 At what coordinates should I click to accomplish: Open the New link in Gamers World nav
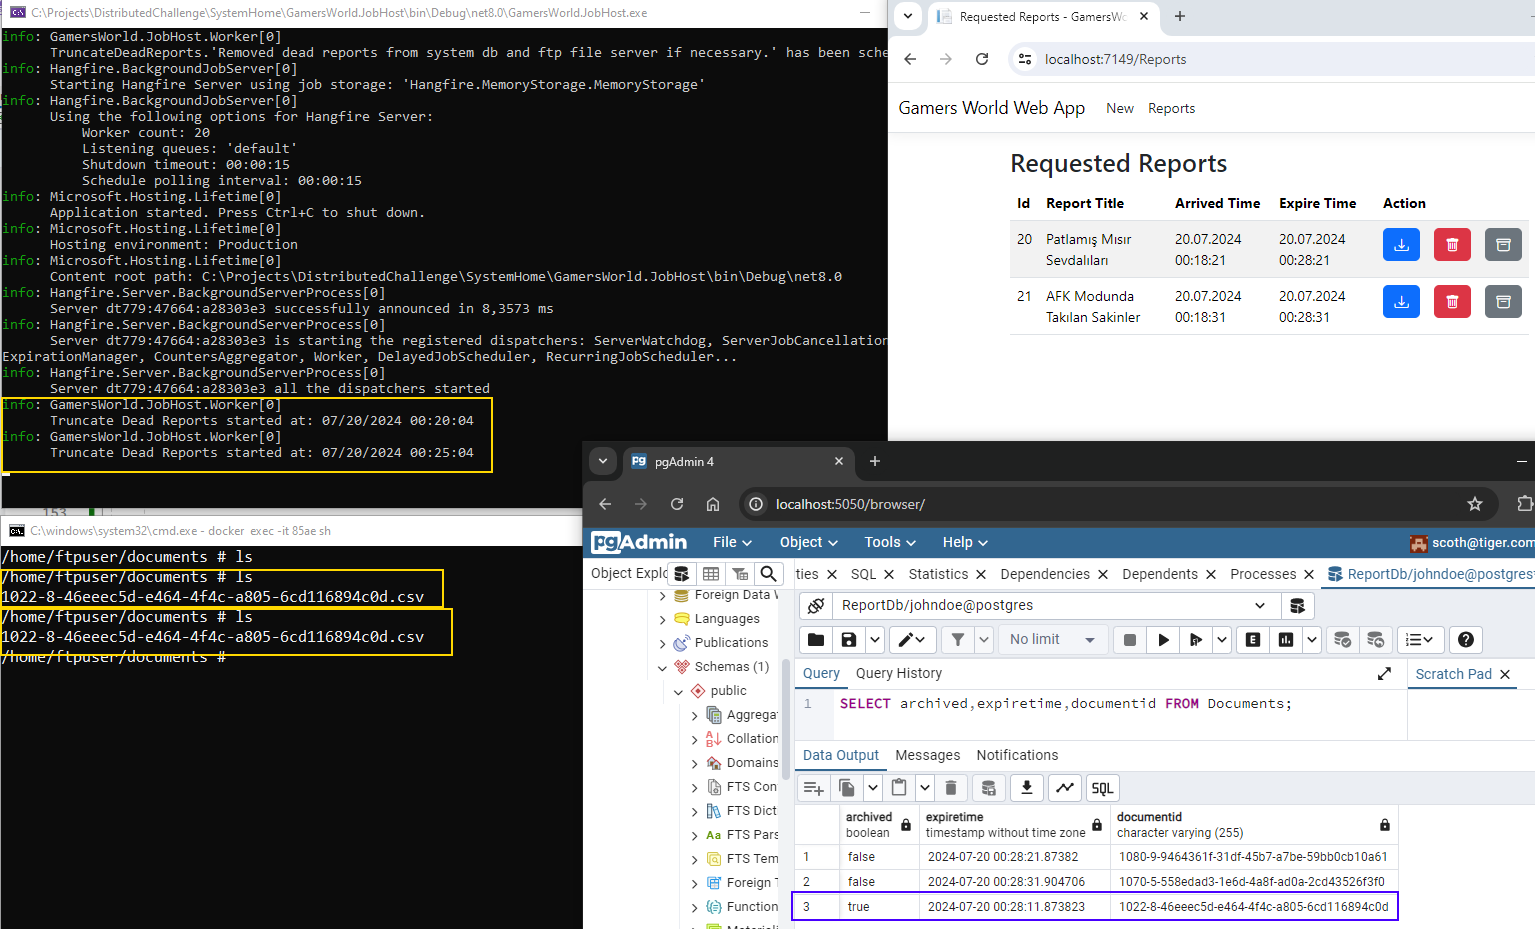tap(1120, 108)
